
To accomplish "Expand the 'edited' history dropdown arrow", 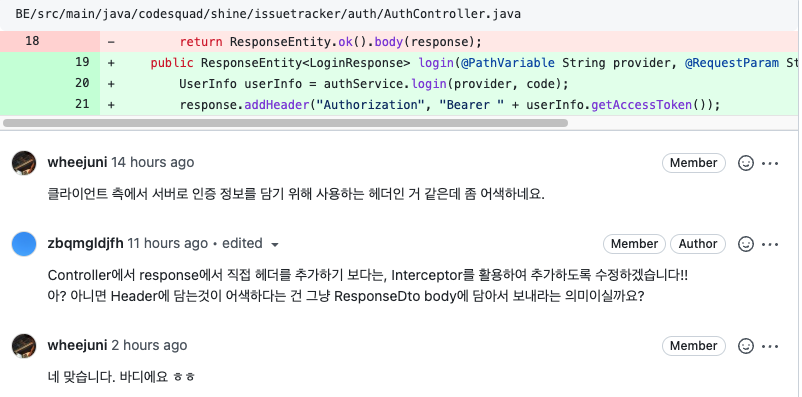I will (275, 245).
